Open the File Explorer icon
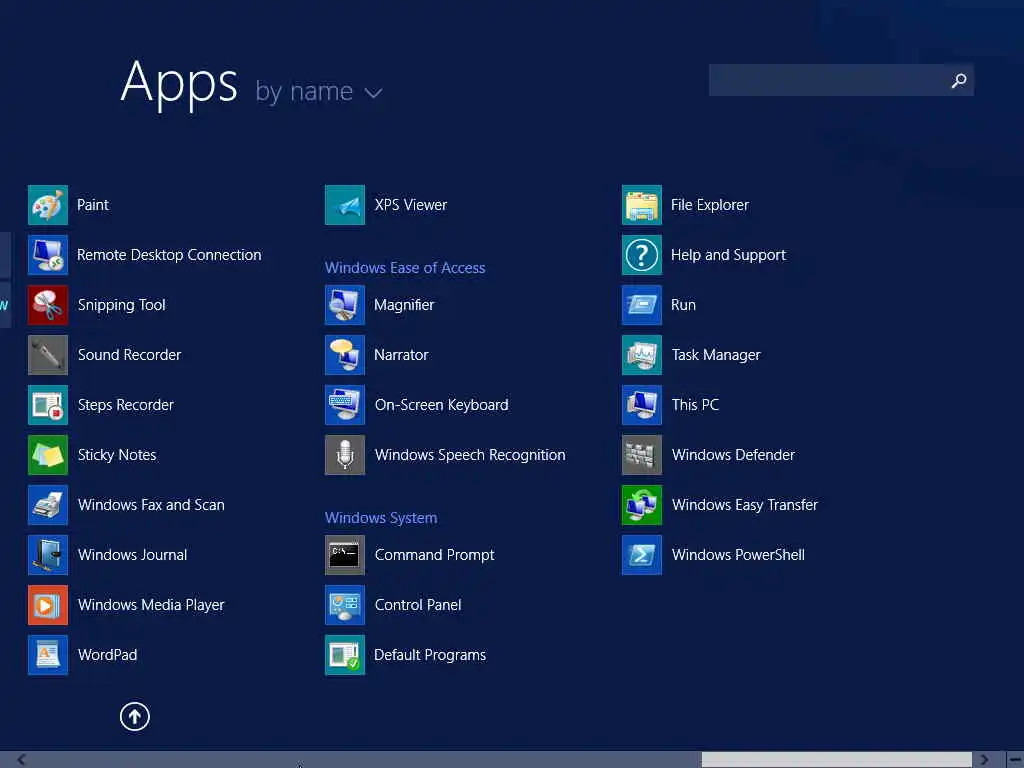 642,205
